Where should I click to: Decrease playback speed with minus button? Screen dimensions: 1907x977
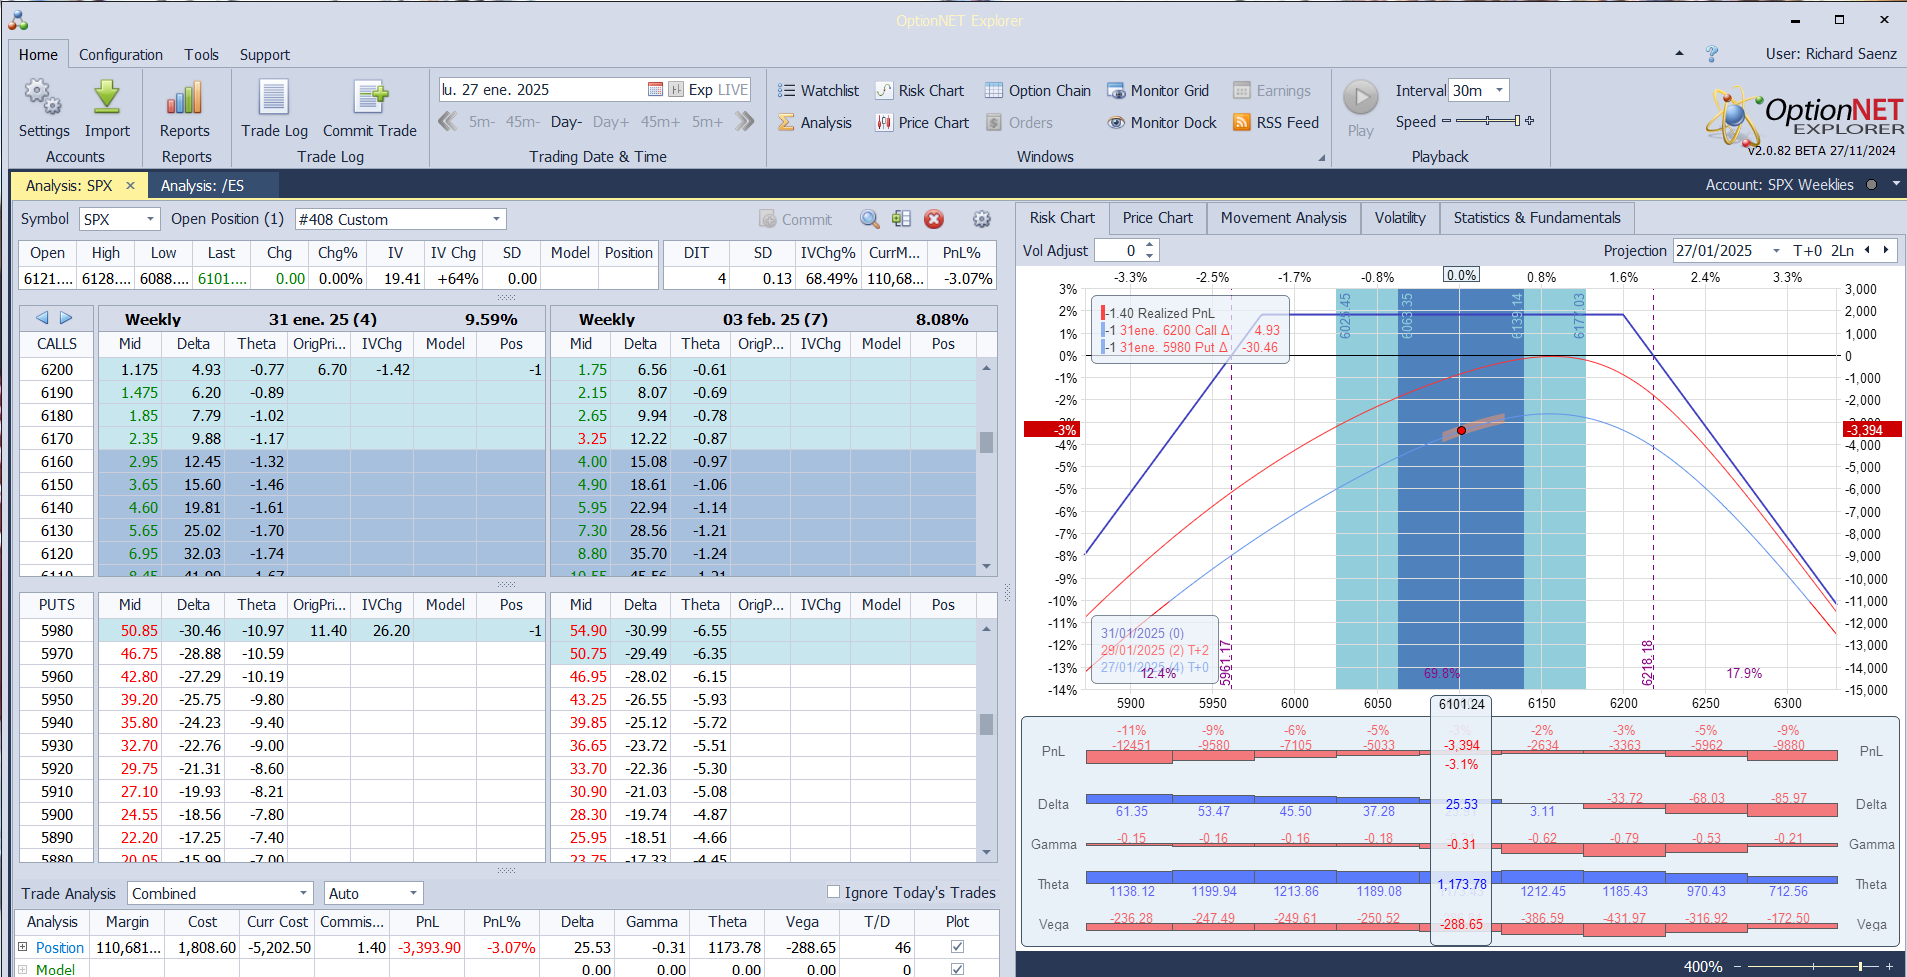(x=1445, y=121)
